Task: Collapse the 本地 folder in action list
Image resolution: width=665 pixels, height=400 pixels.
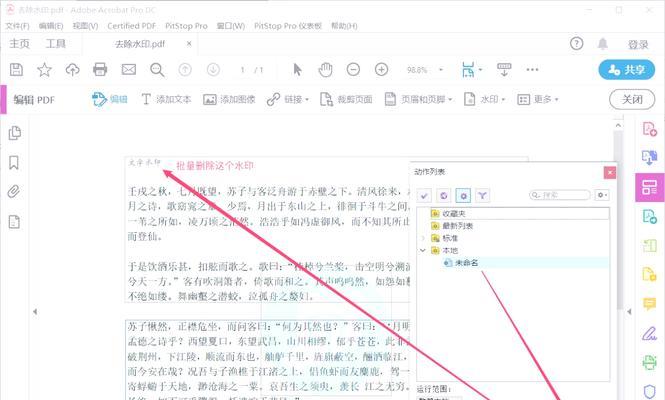Action: (423, 250)
